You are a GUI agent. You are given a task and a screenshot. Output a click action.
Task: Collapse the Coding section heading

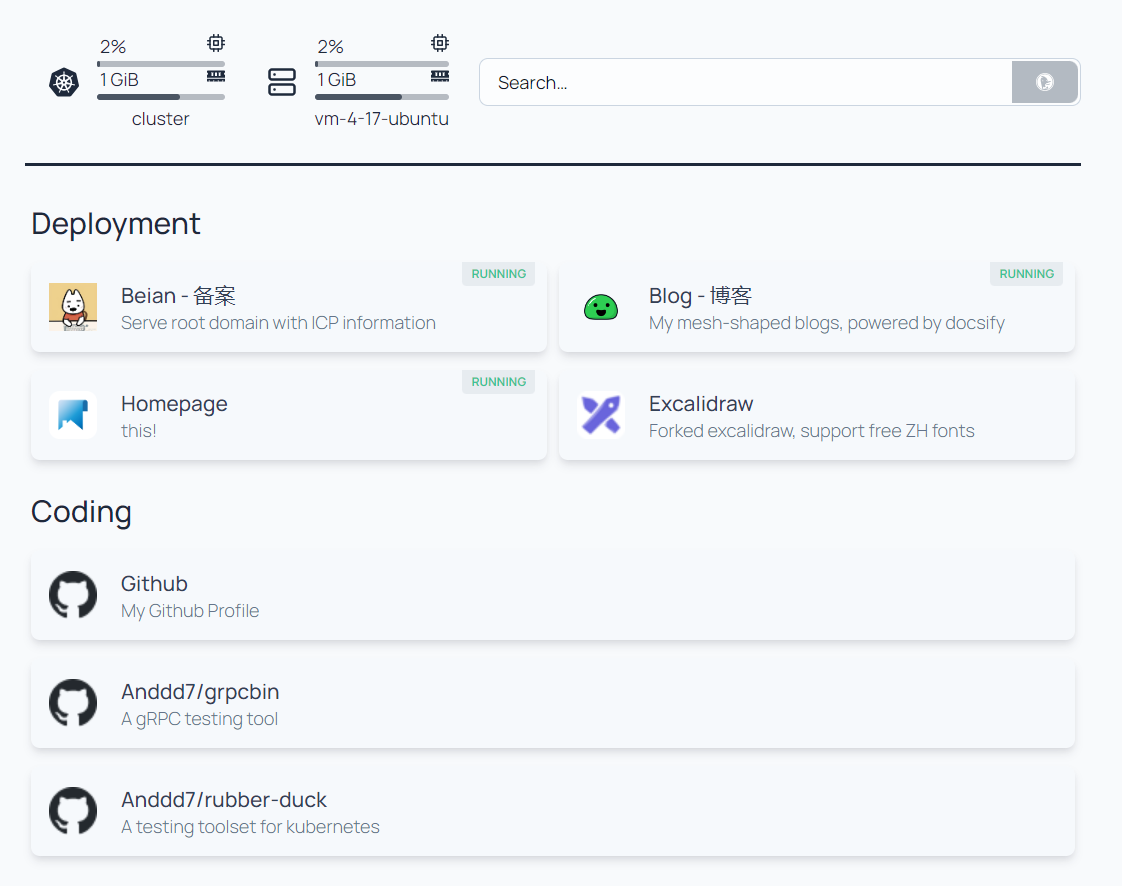[x=82, y=511]
